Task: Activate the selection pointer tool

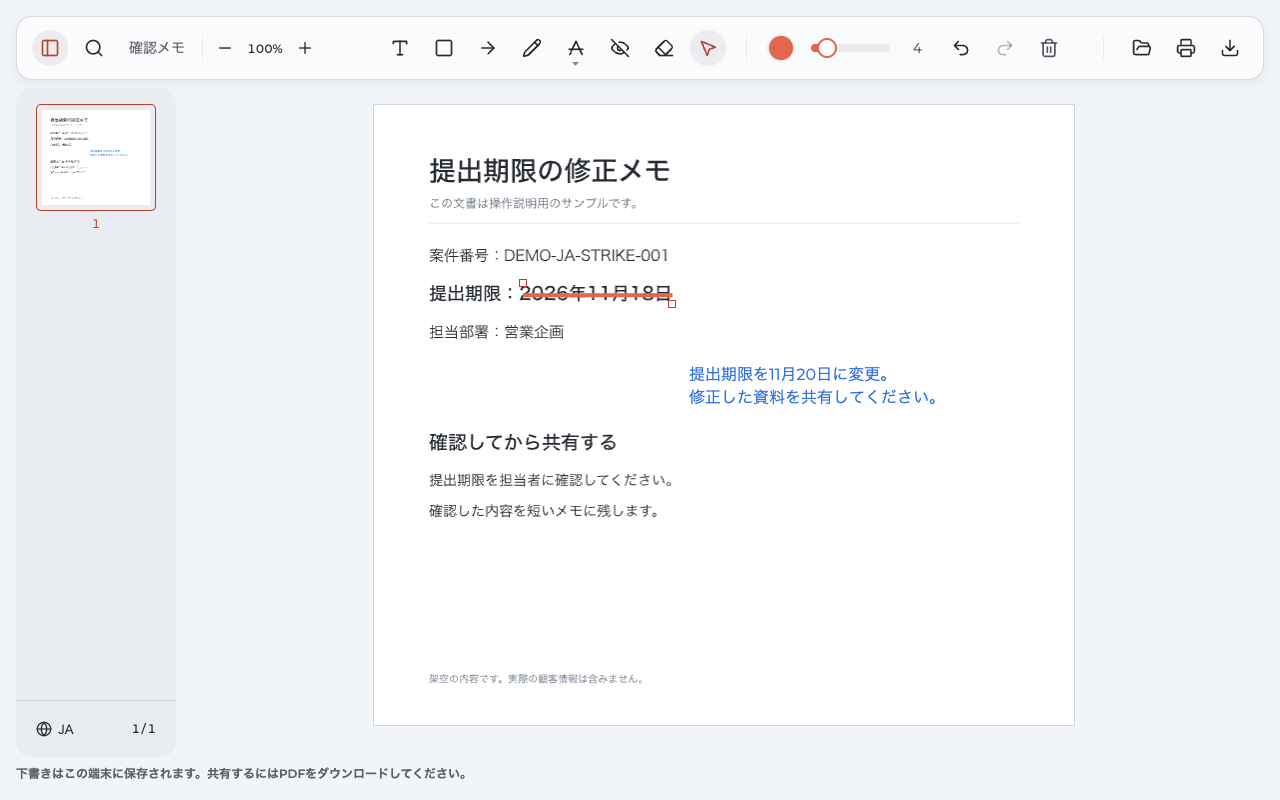Action: [708, 48]
